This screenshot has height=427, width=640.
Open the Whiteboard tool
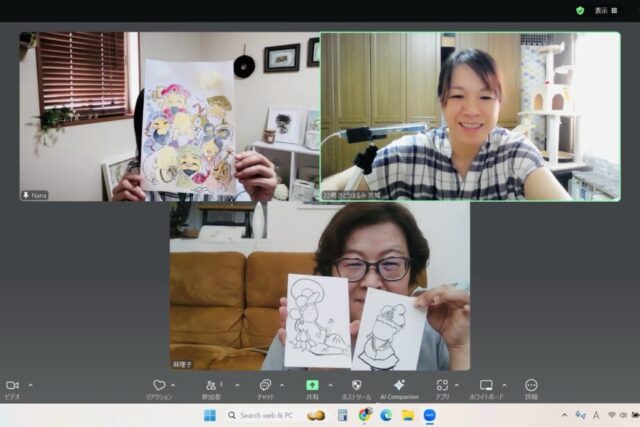pos(486,386)
